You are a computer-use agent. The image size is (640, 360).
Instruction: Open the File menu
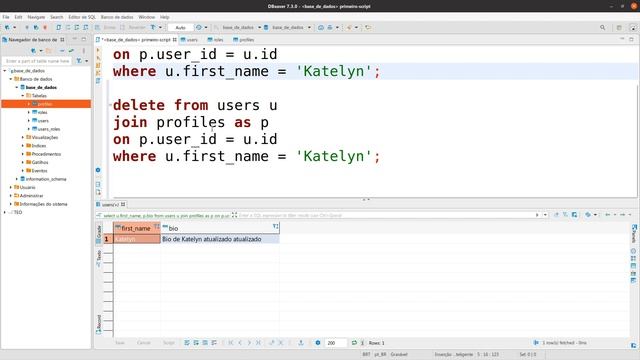coord(6,17)
